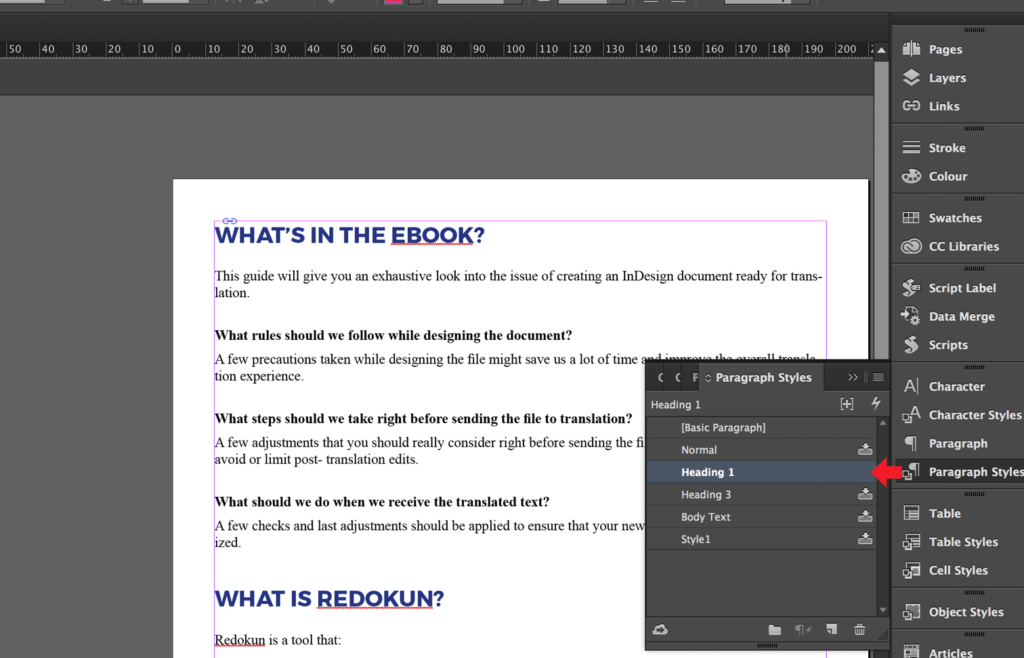This screenshot has height=658, width=1024.
Task: Collapse the panel using the double-chevron
Action: [852, 377]
